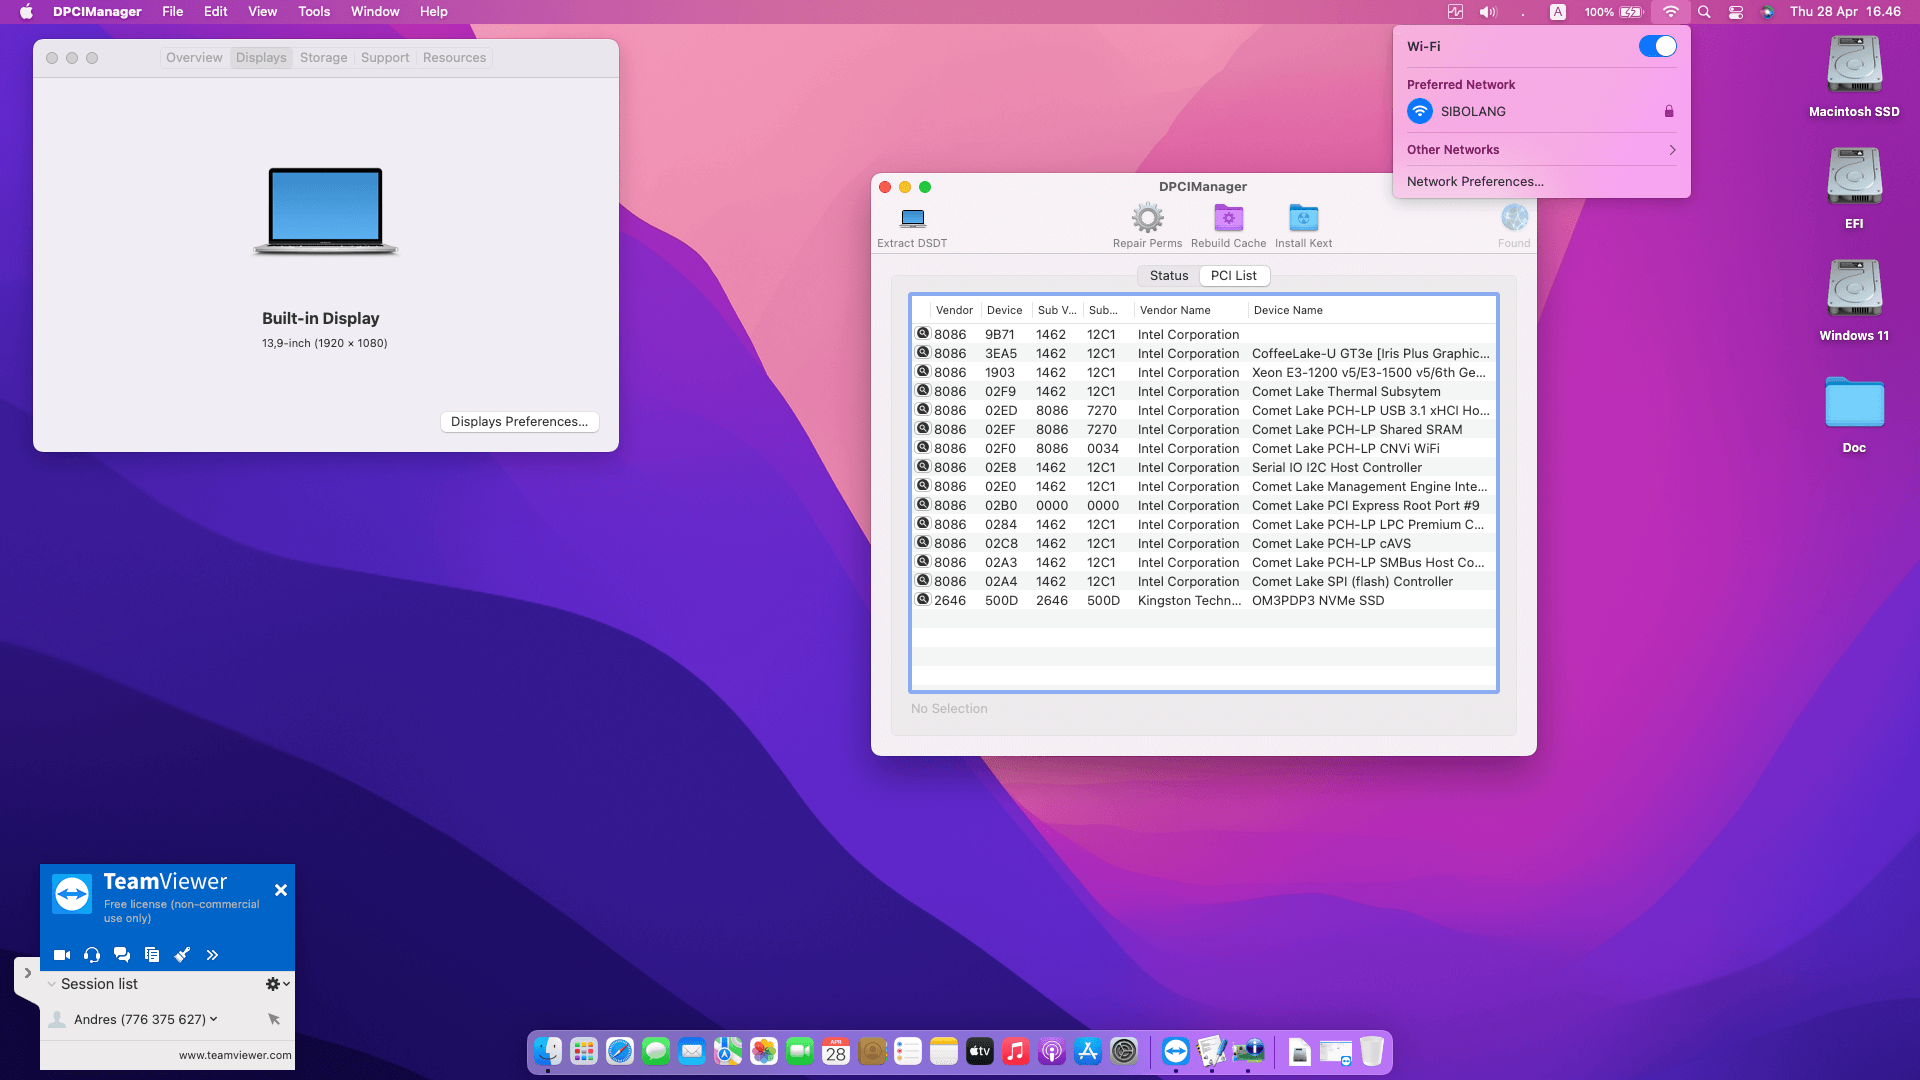The width and height of the screenshot is (1920, 1080).
Task: Open the Support tab in About window
Action: click(x=385, y=58)
